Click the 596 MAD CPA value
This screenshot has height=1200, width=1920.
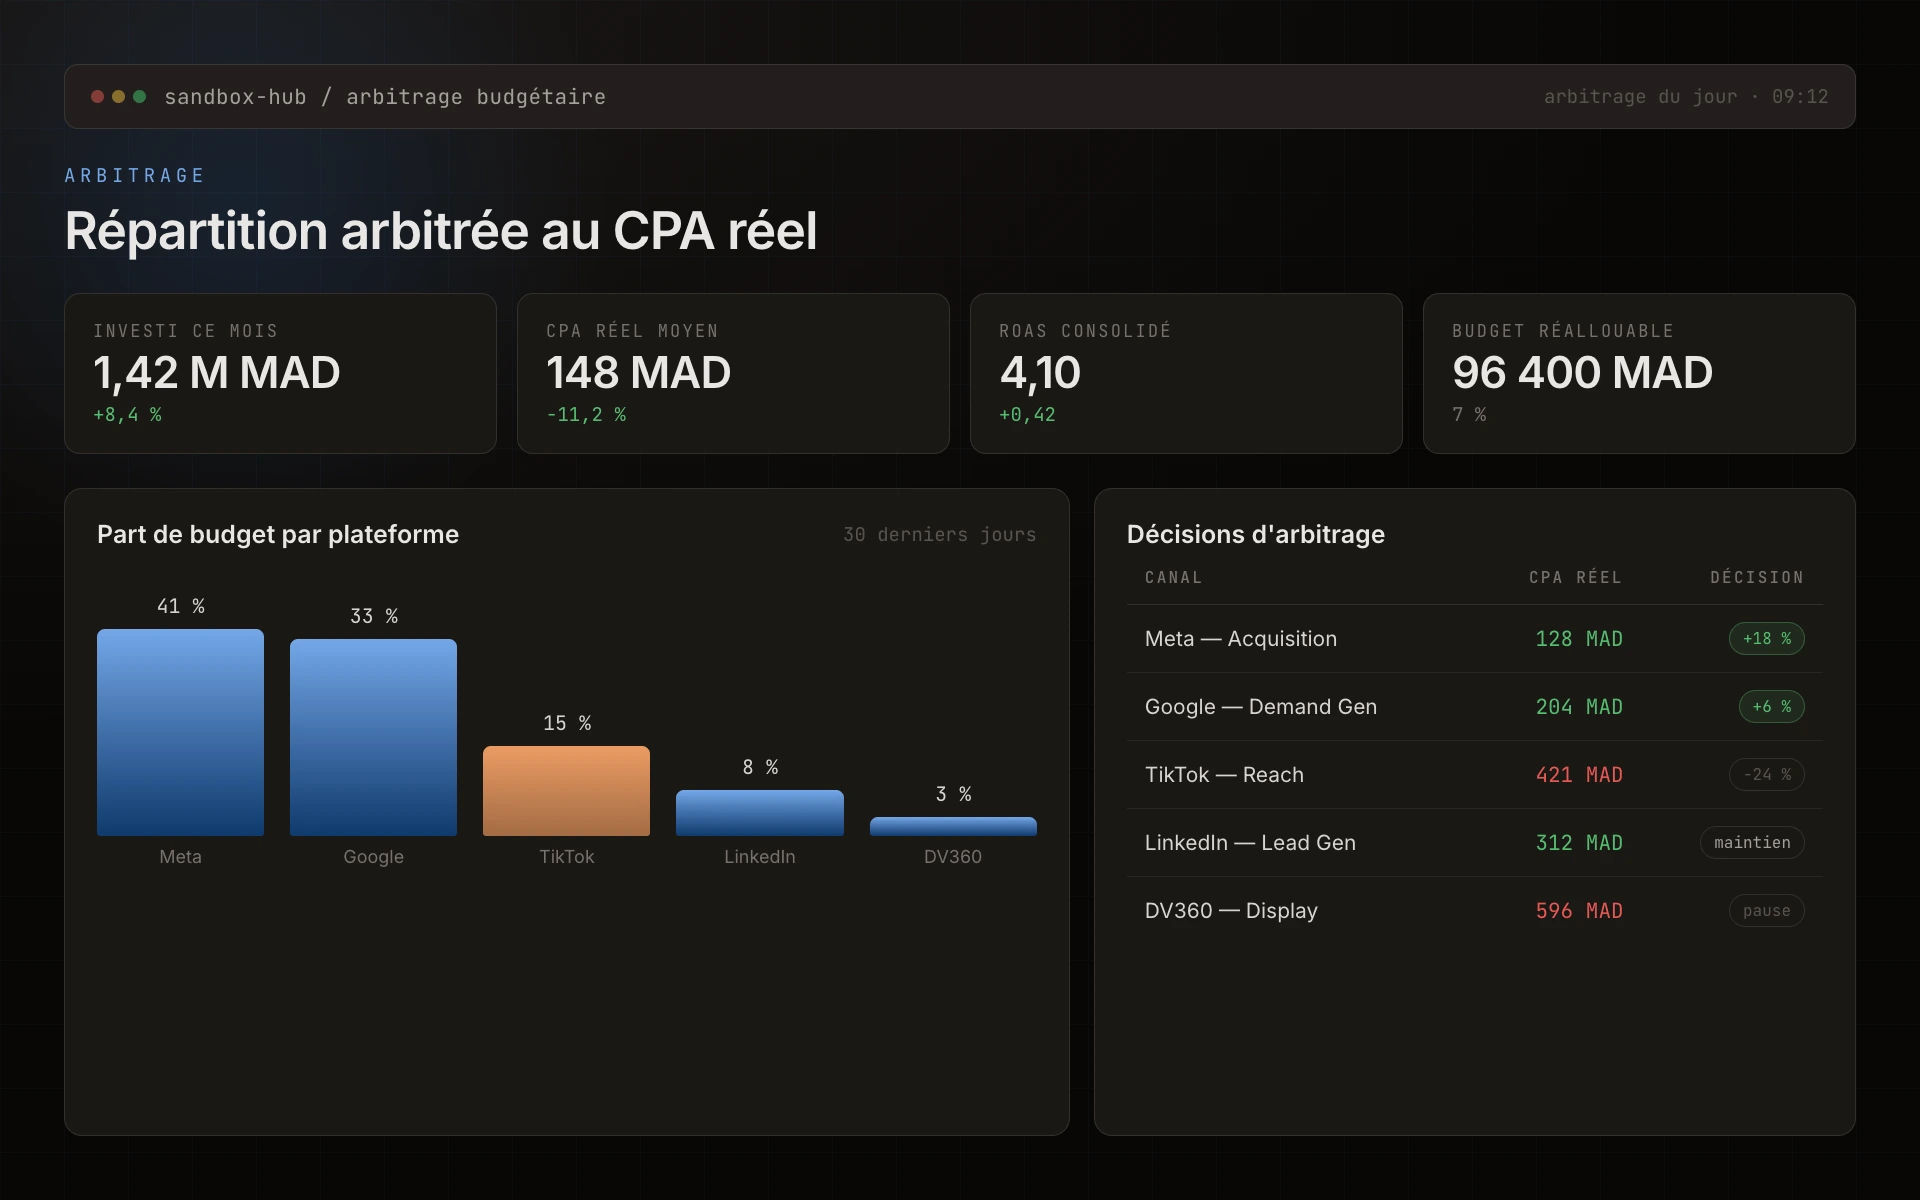1579,911
